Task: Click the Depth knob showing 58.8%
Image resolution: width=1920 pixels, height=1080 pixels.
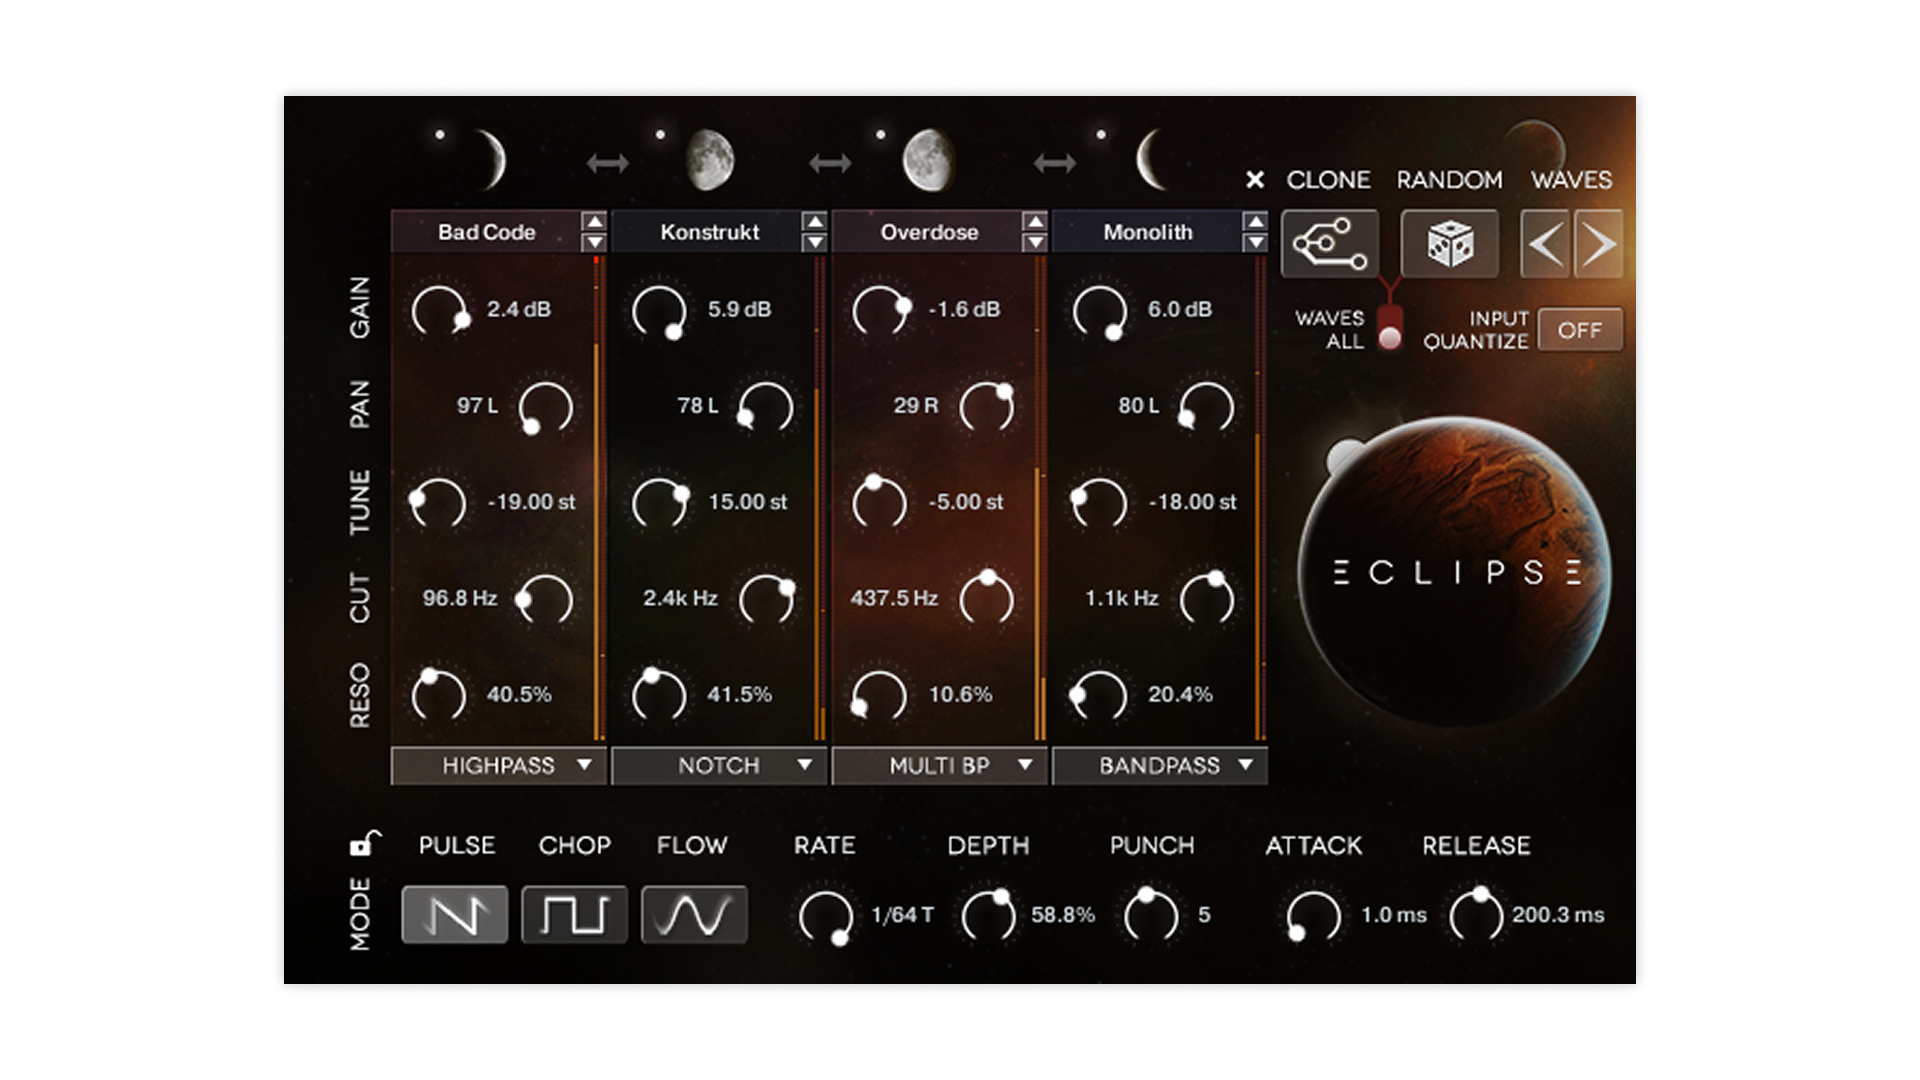Action: [x=988, y=914]
